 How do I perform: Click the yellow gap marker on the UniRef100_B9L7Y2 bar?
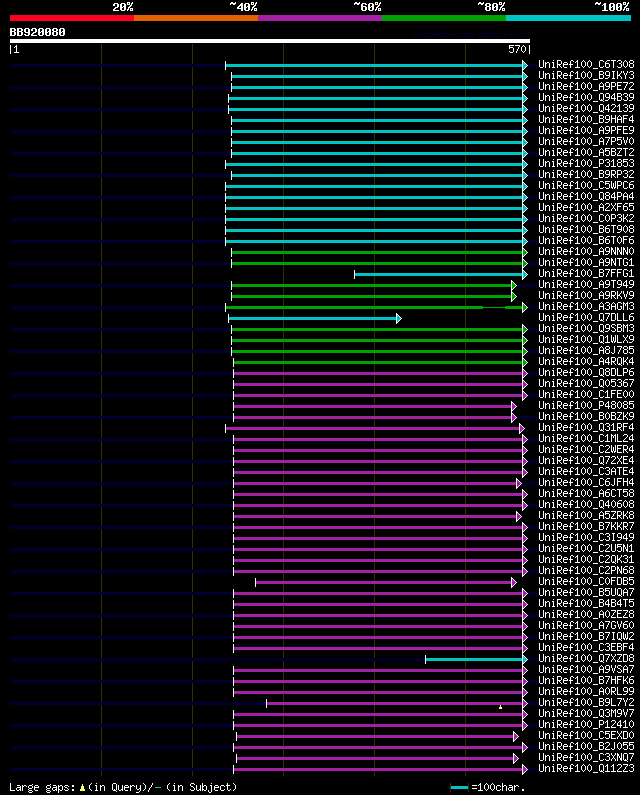(x=501, y=707)
